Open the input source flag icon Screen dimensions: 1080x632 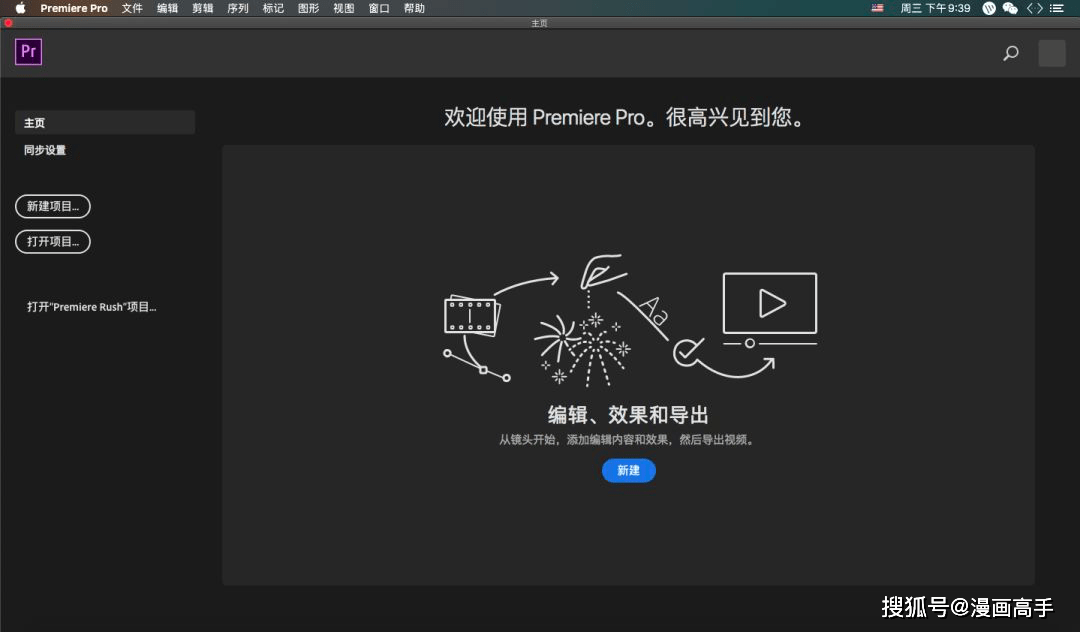(x=878, y=8)
